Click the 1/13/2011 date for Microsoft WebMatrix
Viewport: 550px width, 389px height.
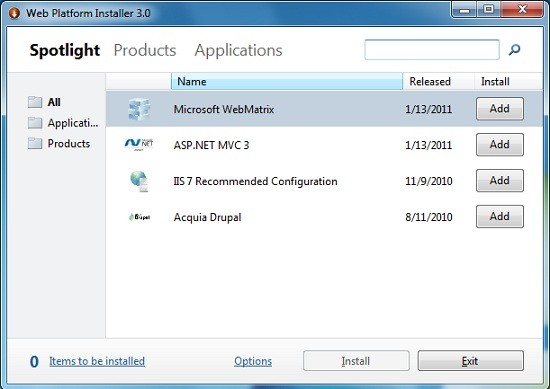click(429, 109)
